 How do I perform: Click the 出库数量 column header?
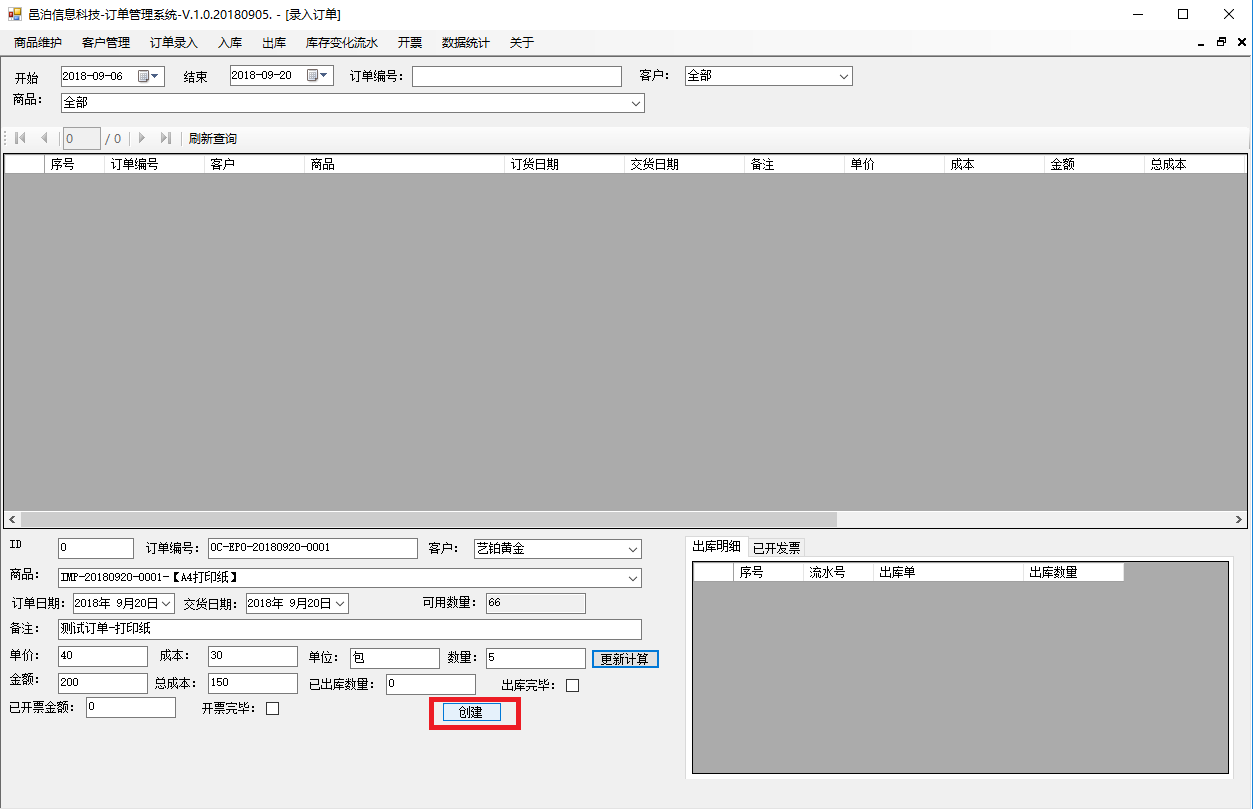point(1074,572)
